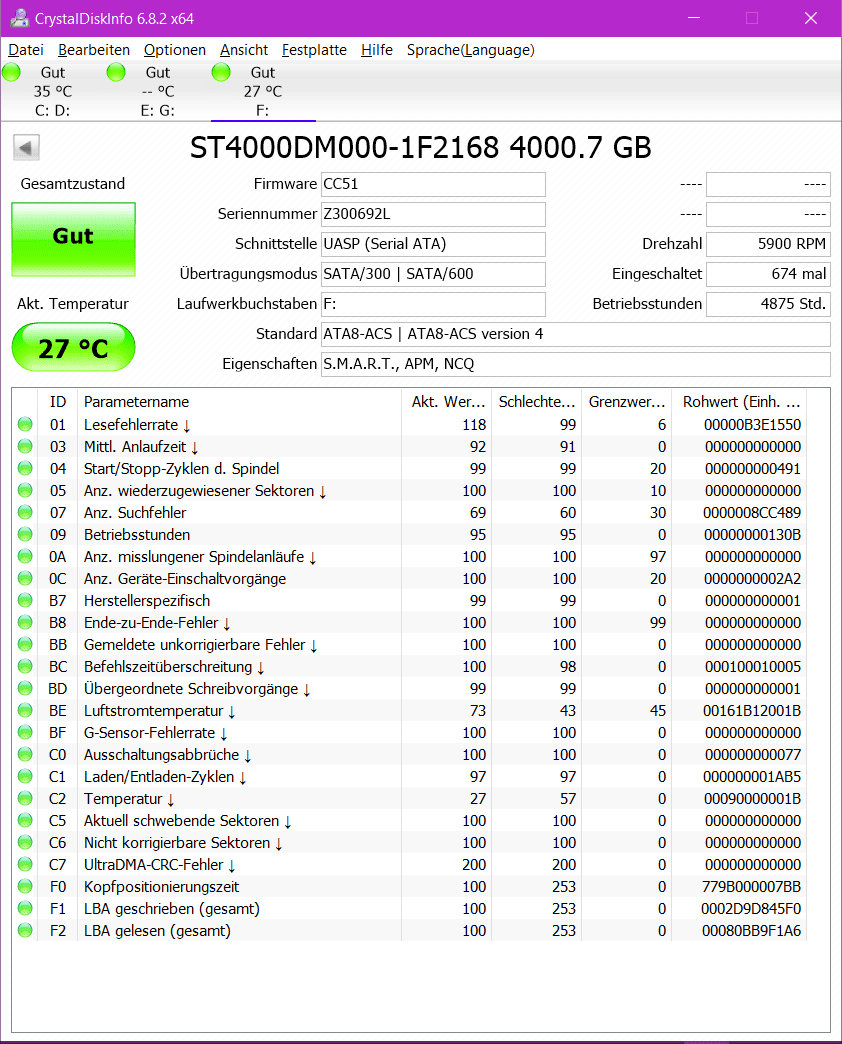The width and height of the screenshot is (842, 1044).
Task: Select the Anz. Geräte-Einschaltvorgänge row
Action: tap(409, 578)
